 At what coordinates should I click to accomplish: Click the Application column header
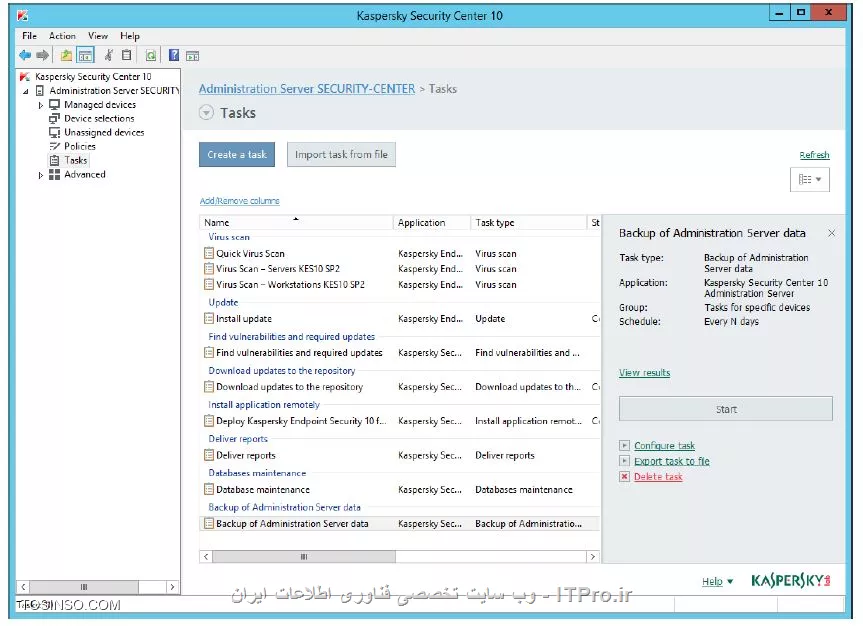pos(432,222)
